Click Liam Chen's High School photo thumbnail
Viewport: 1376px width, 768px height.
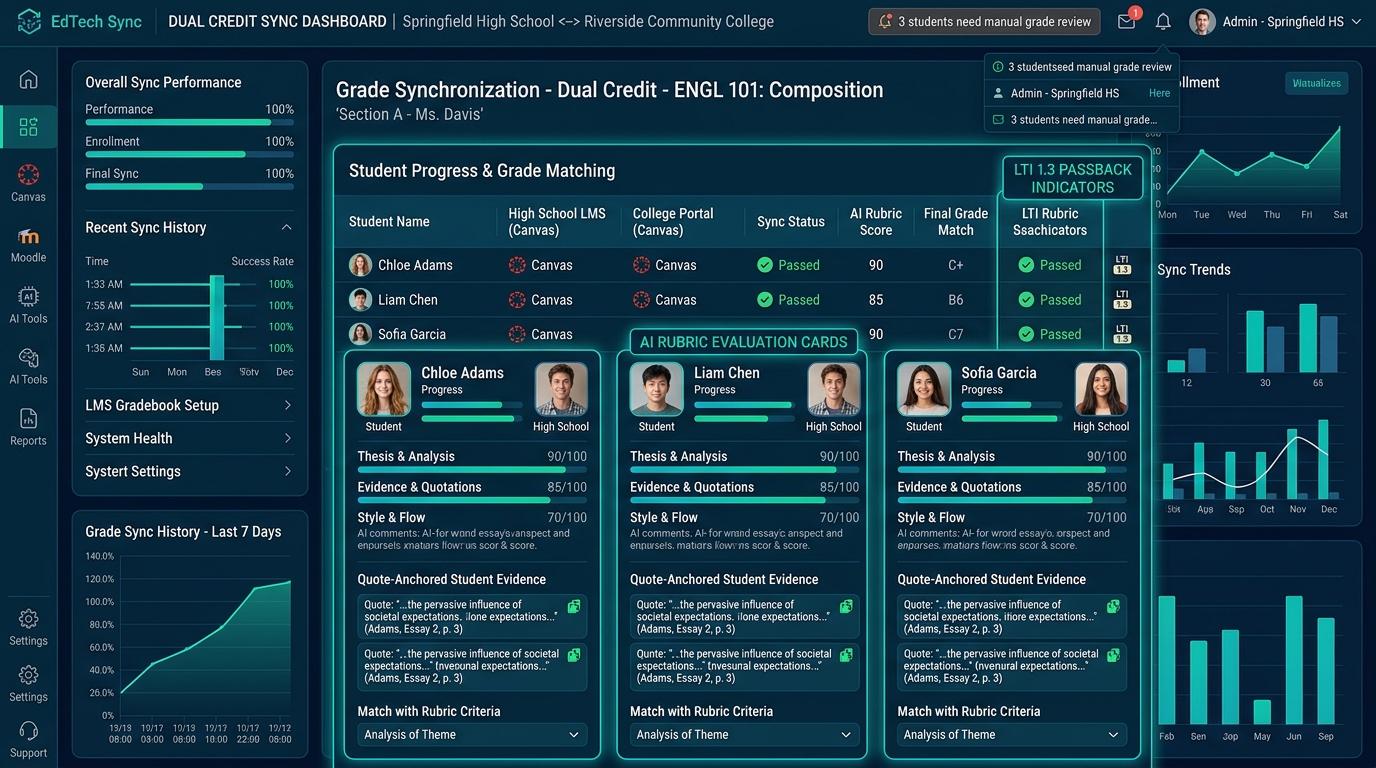click(x=833, y=389)
